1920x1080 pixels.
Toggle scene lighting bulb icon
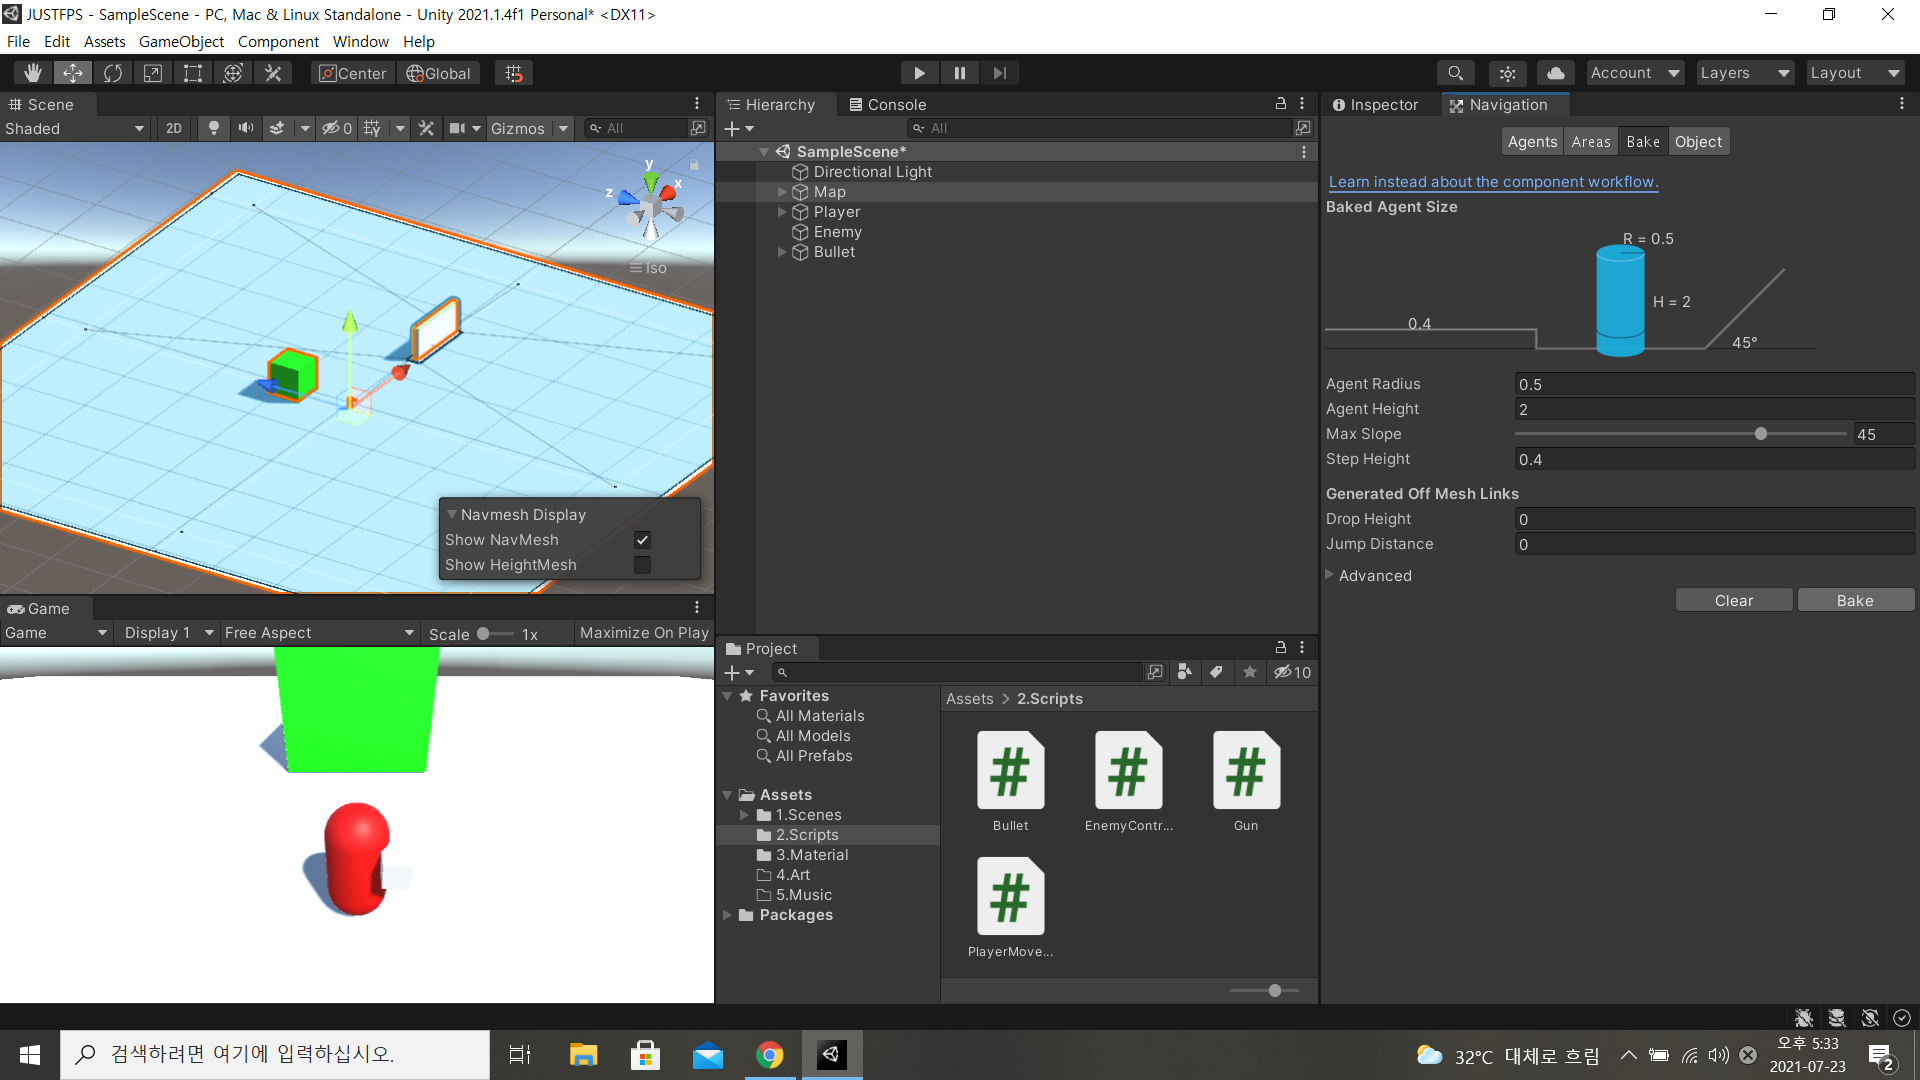click(x=213, y=128)
